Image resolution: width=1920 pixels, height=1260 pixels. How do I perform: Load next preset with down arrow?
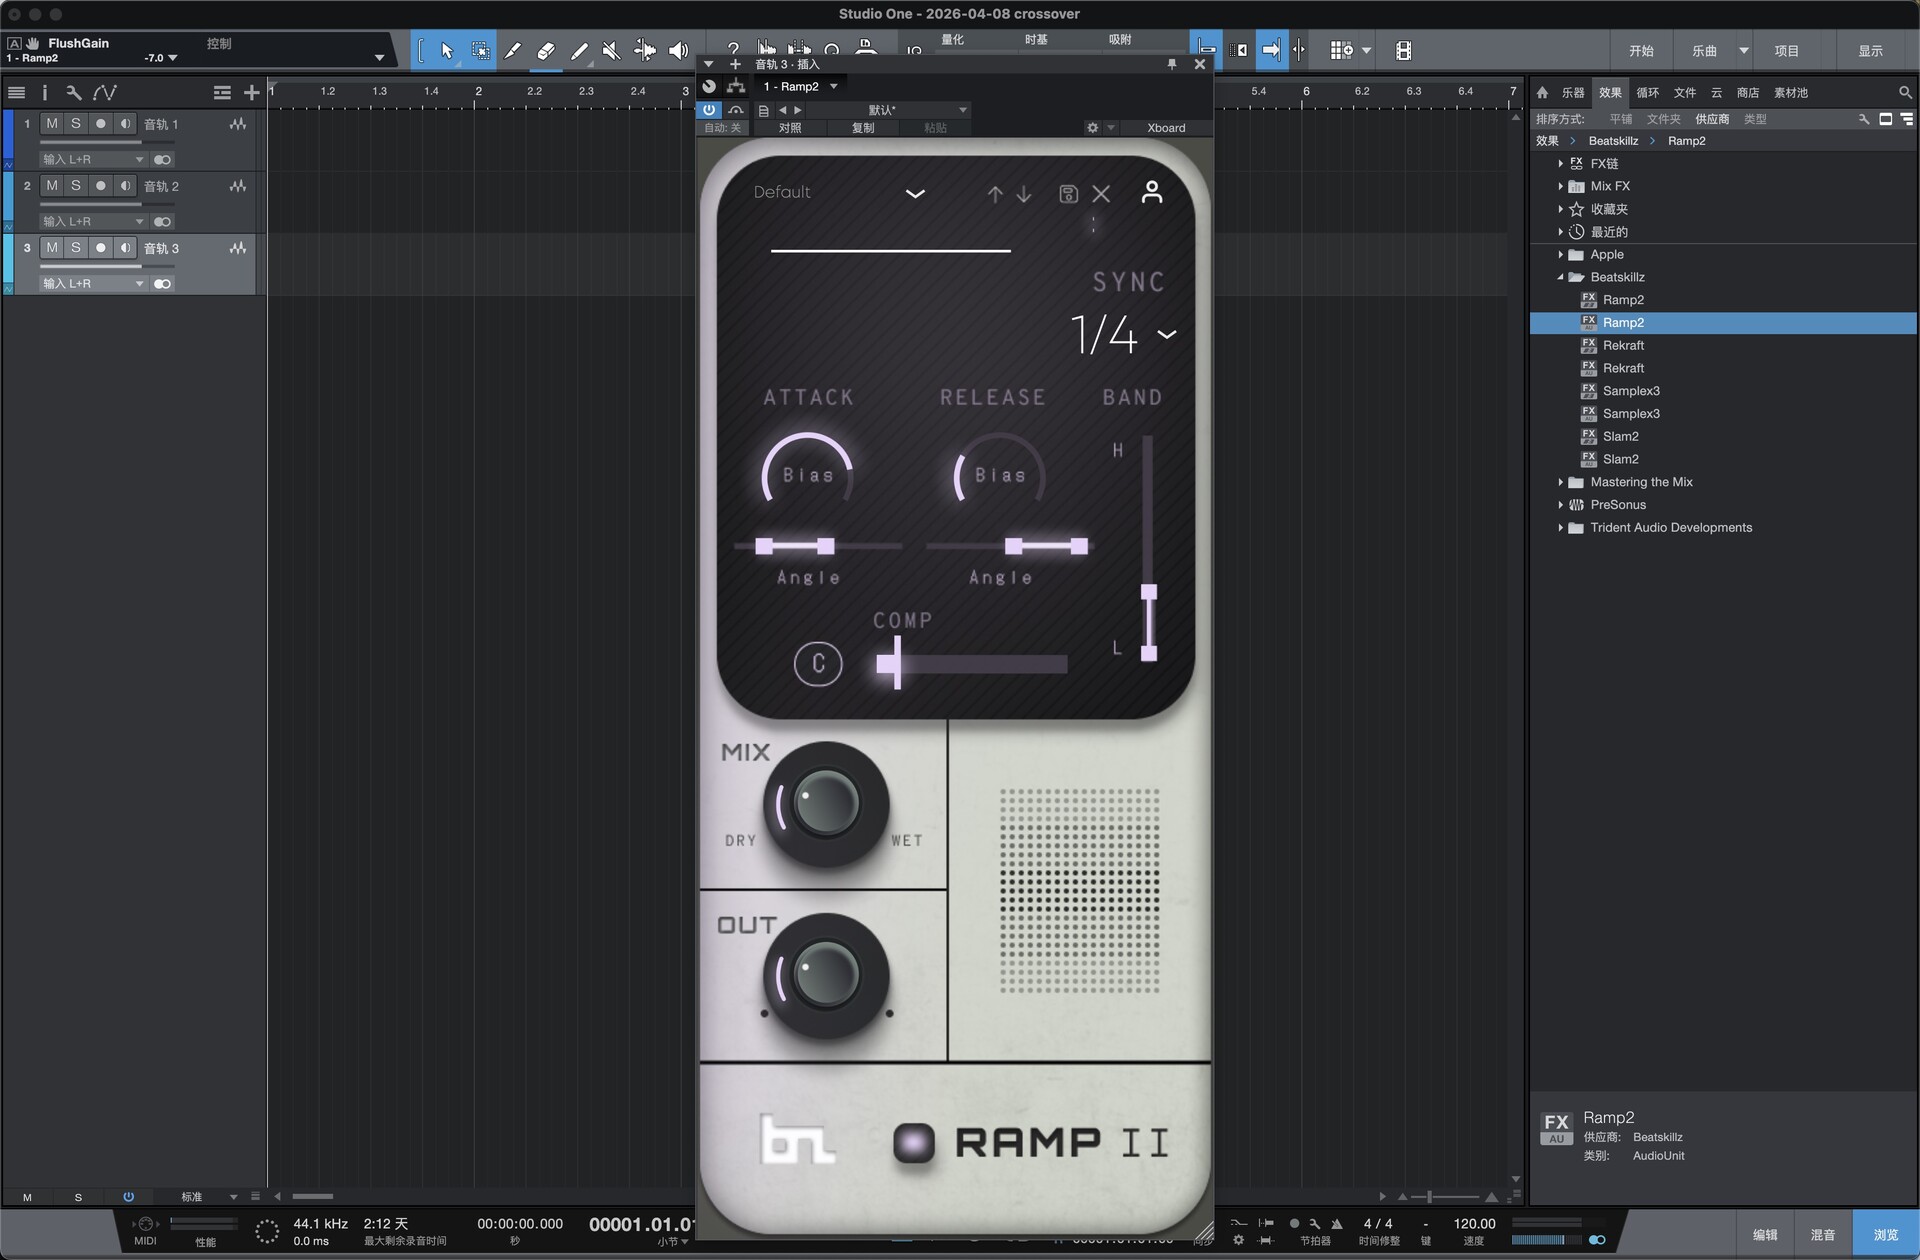coord(1024,194)
